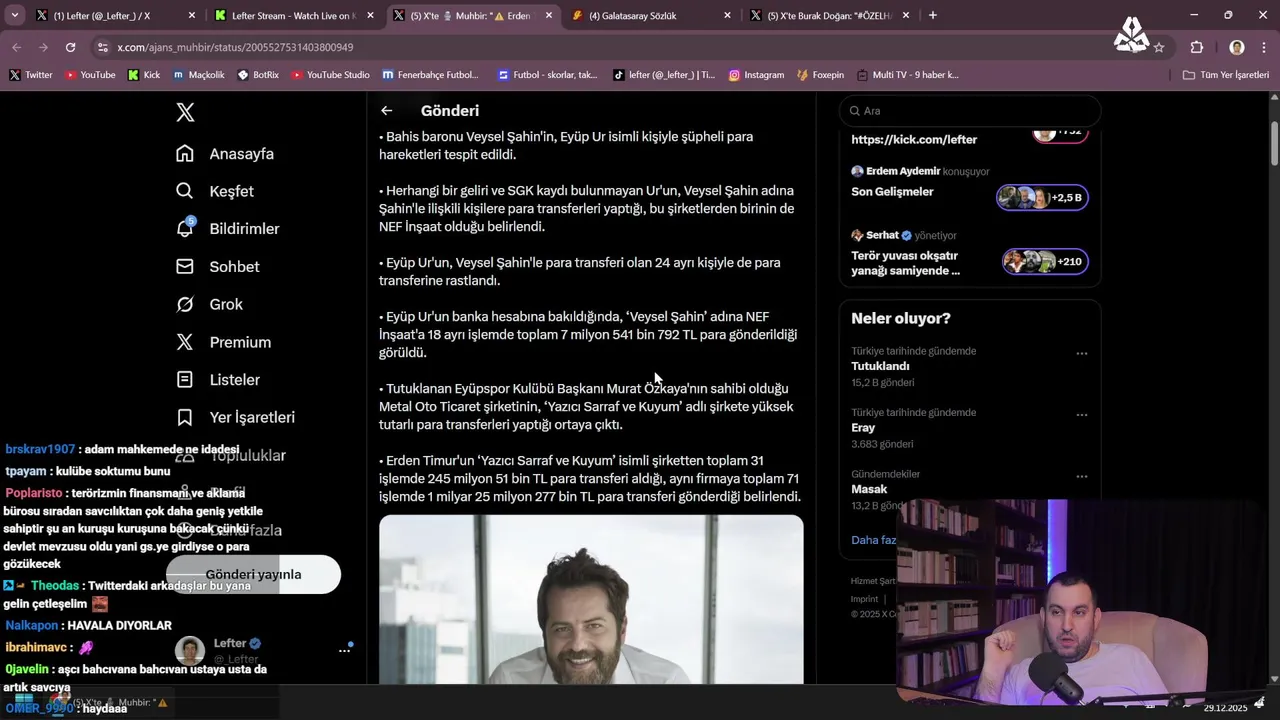
Task: Switch to Burak Doğan X tab
Action: coord(830,15)
